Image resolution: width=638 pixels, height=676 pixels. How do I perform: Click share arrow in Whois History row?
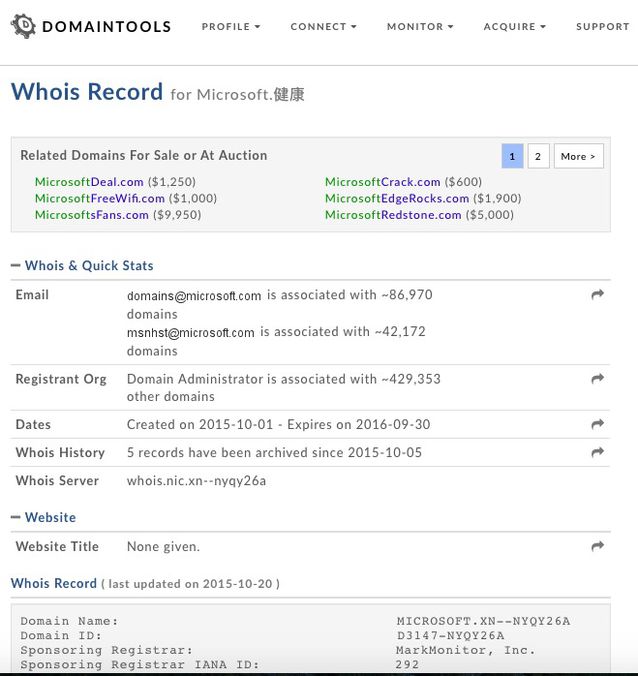[x=597, y=453]
